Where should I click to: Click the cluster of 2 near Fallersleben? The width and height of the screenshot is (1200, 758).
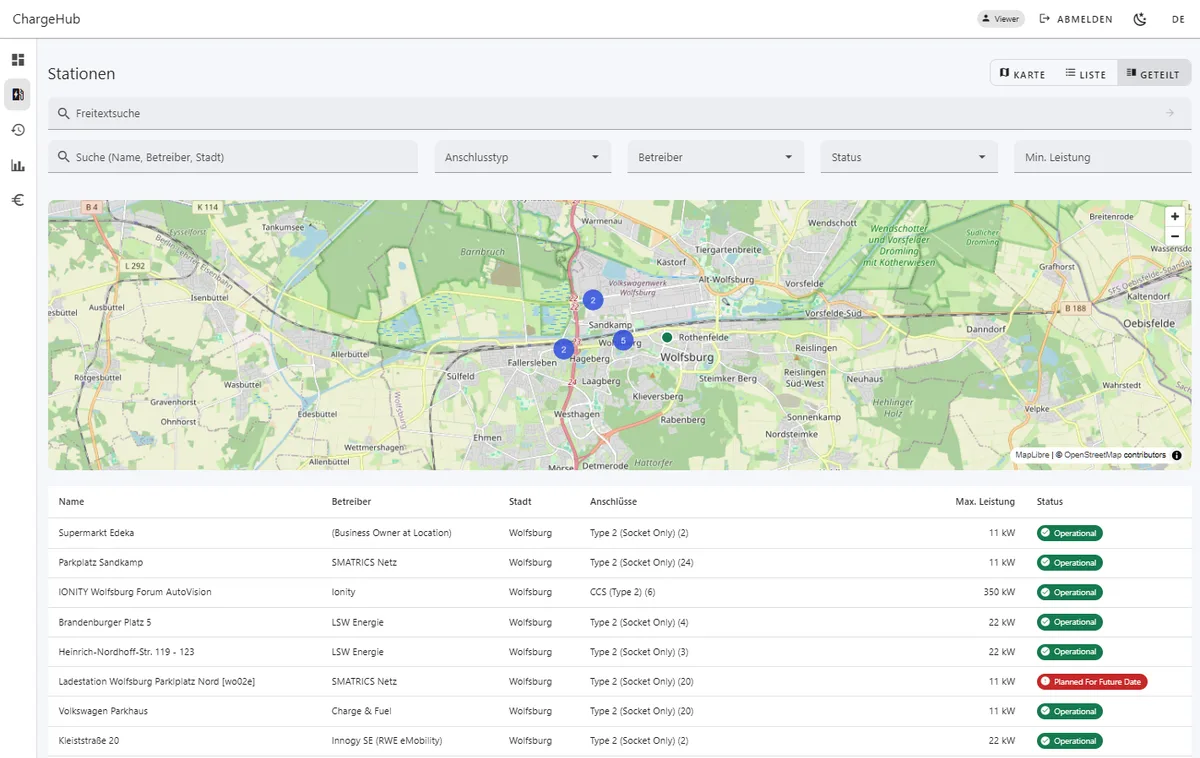coord(564,349)
